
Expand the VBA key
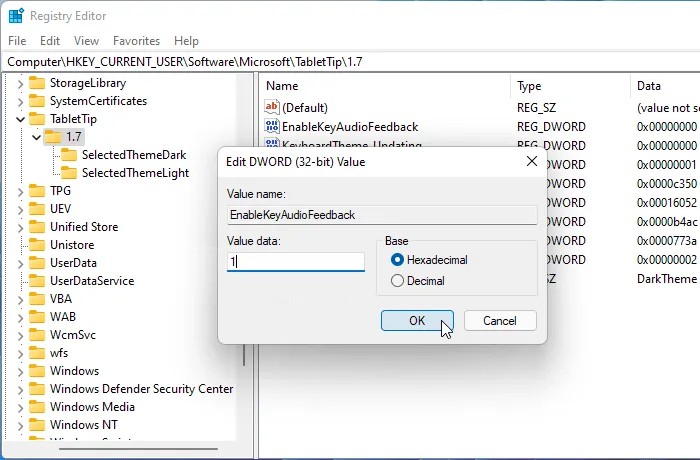[x=21, y=300]
